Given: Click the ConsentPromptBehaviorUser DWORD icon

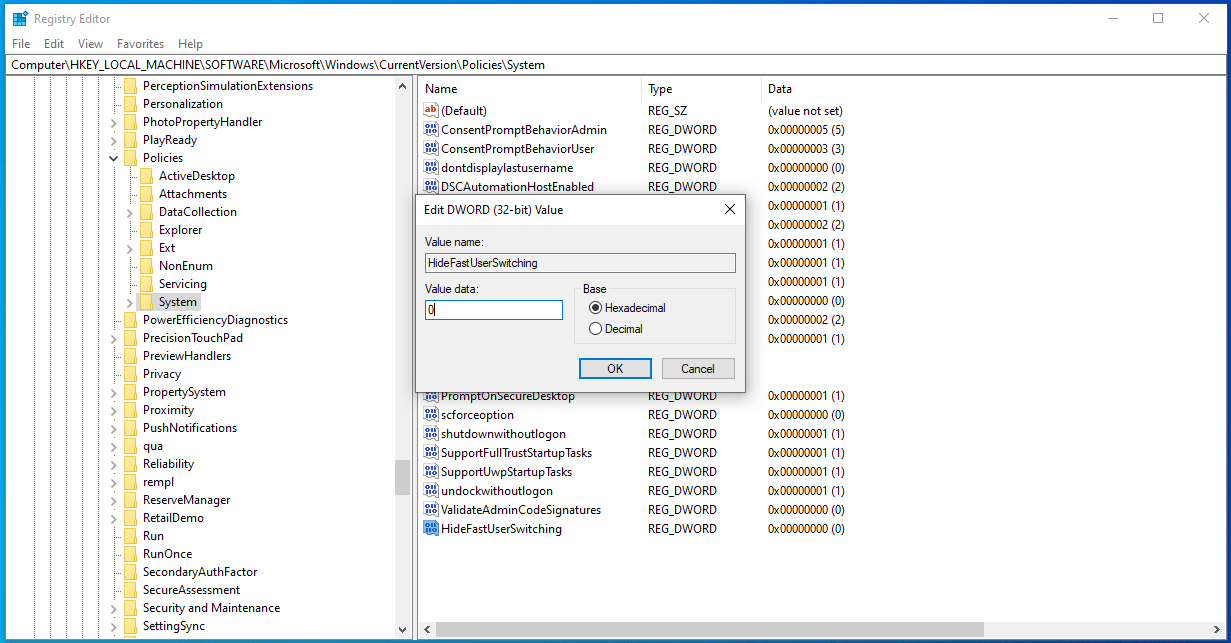Looking at the screenshot, I should coord(431,149).
